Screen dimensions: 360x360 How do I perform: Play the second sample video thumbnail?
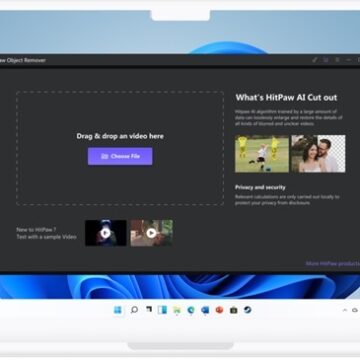click(x=151, y=233)
